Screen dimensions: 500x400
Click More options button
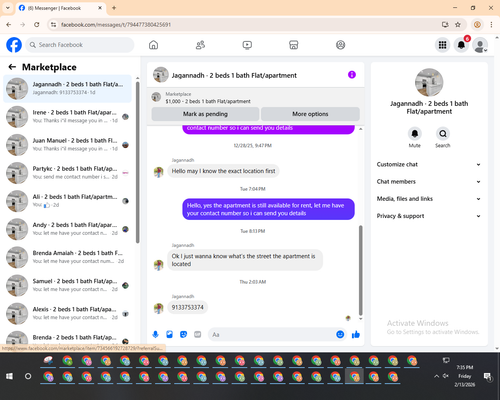click(x=310, y=114)
